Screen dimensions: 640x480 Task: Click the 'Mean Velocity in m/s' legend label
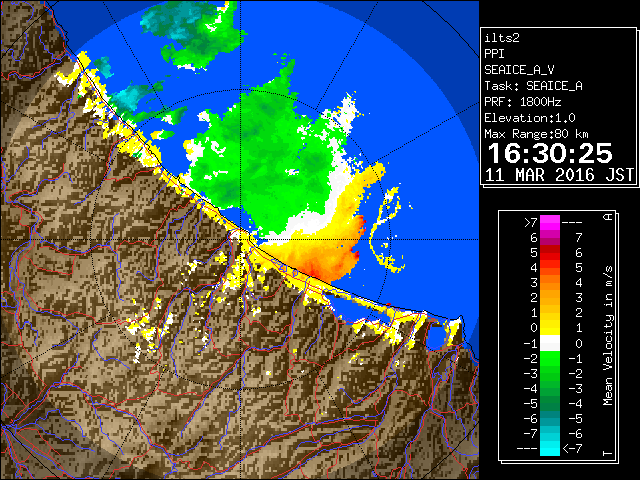point(608,335)
